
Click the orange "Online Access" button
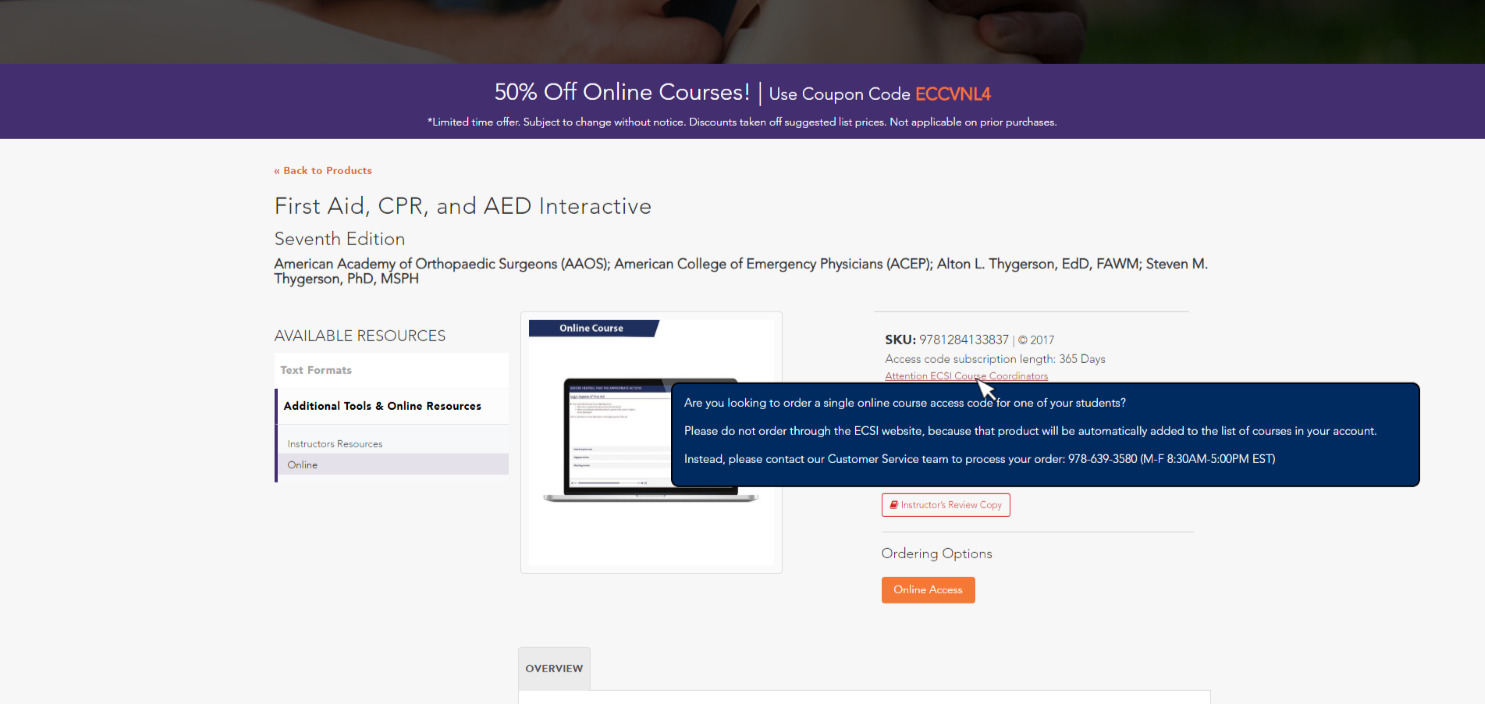pyautogui.click(x=928, y=590)
